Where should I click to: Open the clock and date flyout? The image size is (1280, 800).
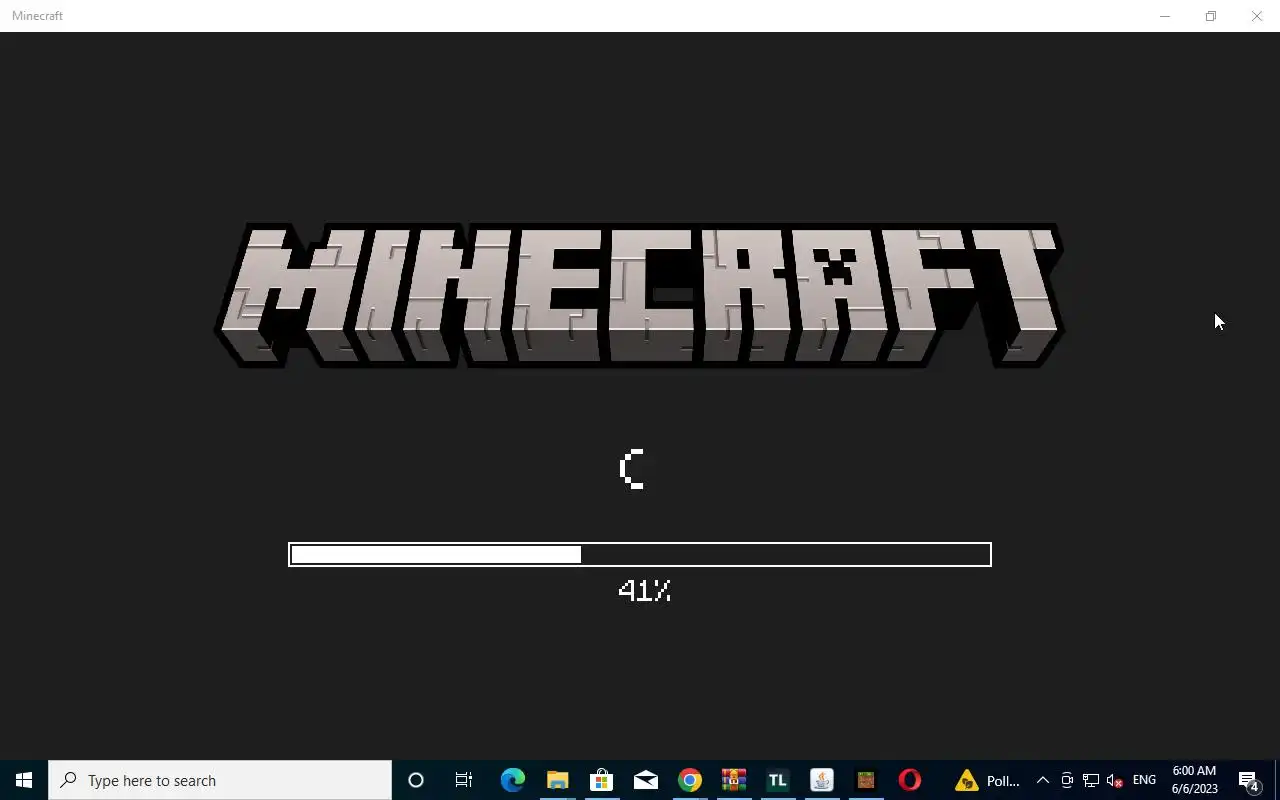(1195, 780)
